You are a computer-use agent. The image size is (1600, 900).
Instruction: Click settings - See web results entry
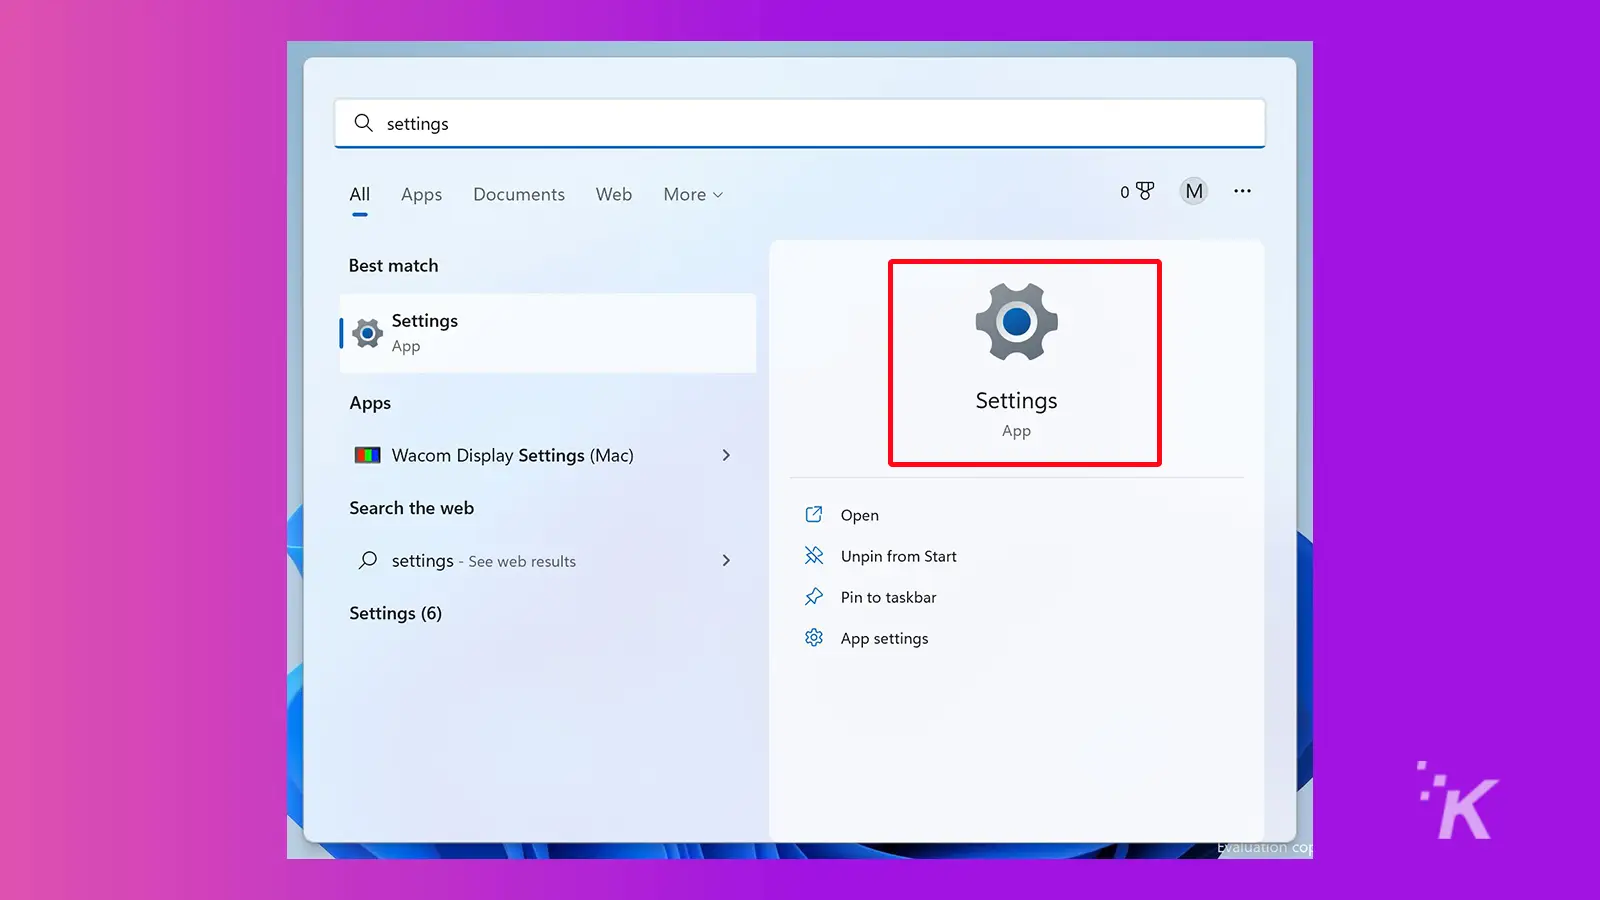pyautogui.click(x=548, y=561)
